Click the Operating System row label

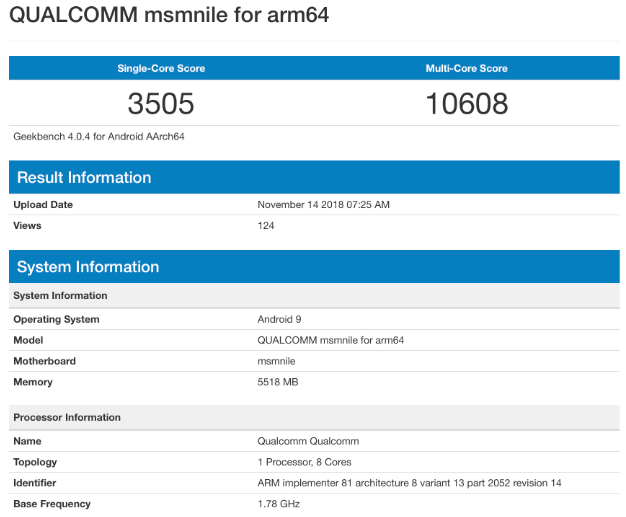point(56,320)
